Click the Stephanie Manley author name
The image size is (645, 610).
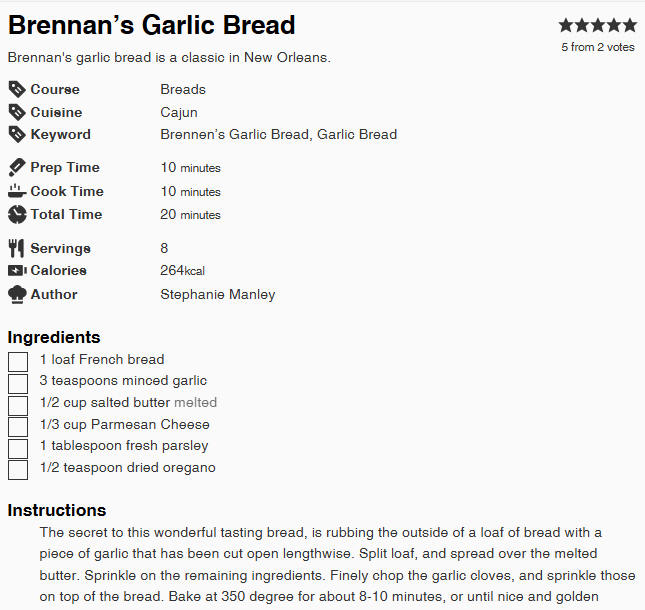click(x=218, y=295)
